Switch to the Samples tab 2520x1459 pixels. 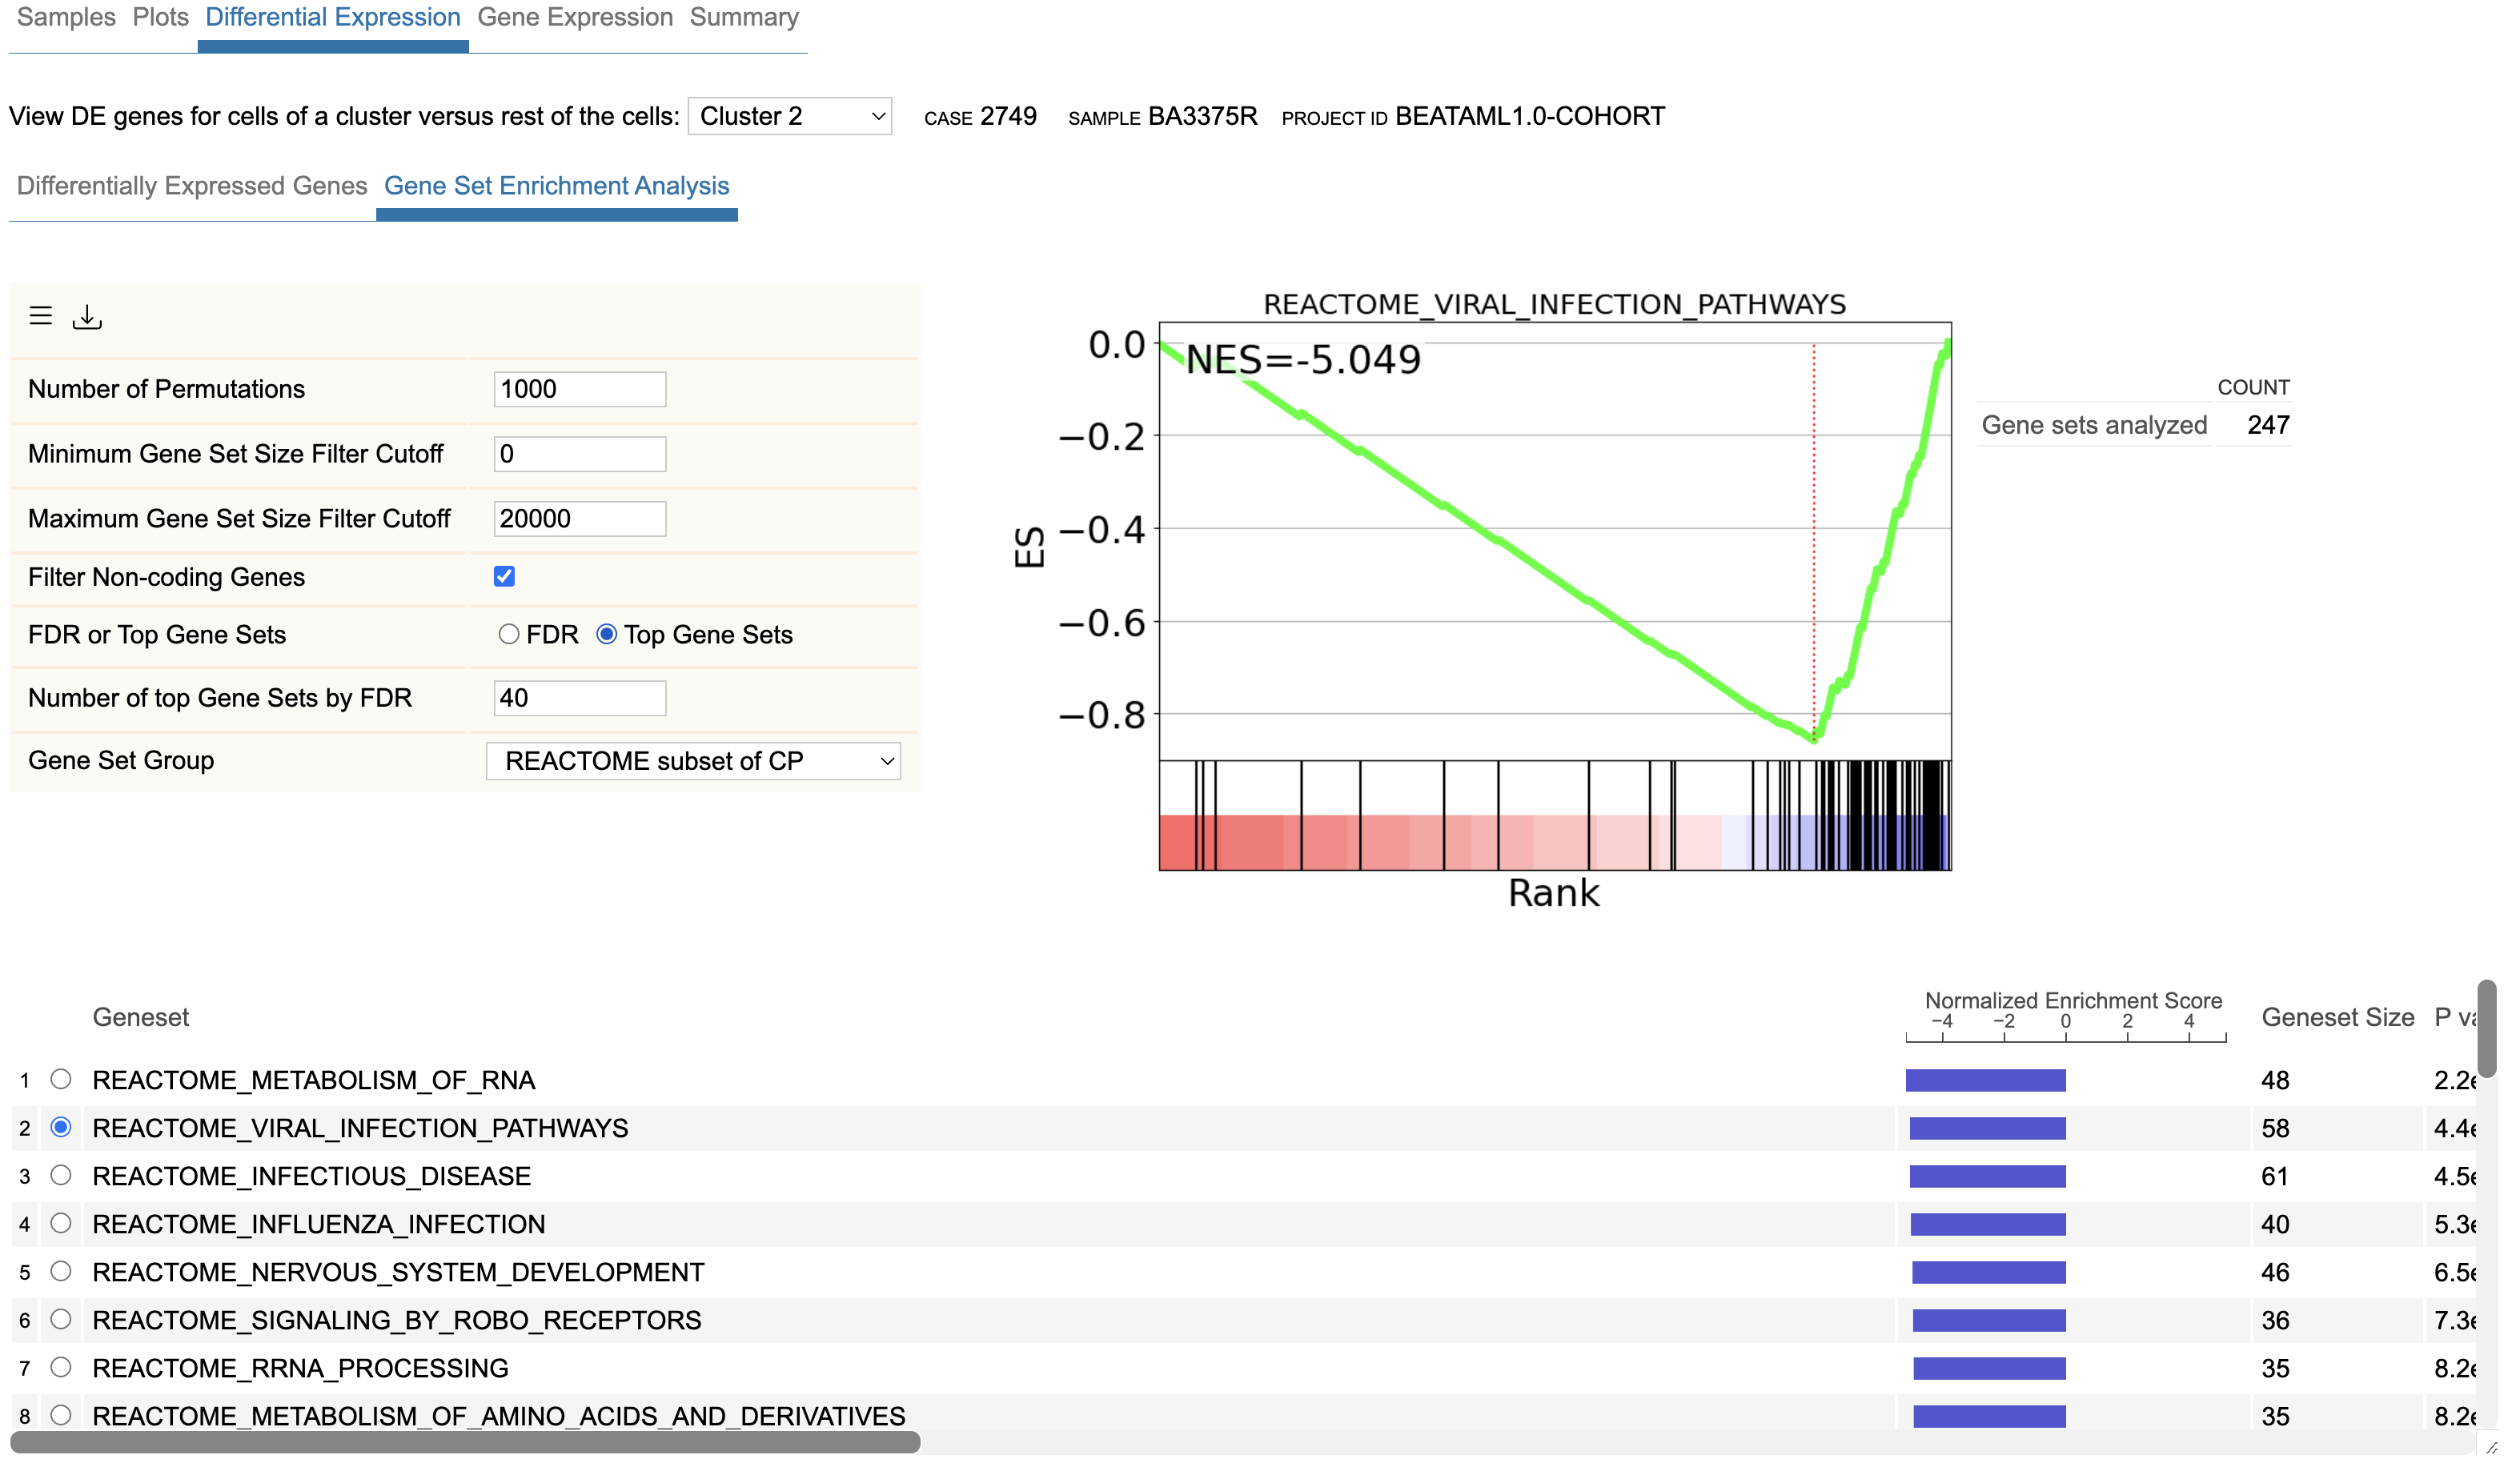(66, 18)
